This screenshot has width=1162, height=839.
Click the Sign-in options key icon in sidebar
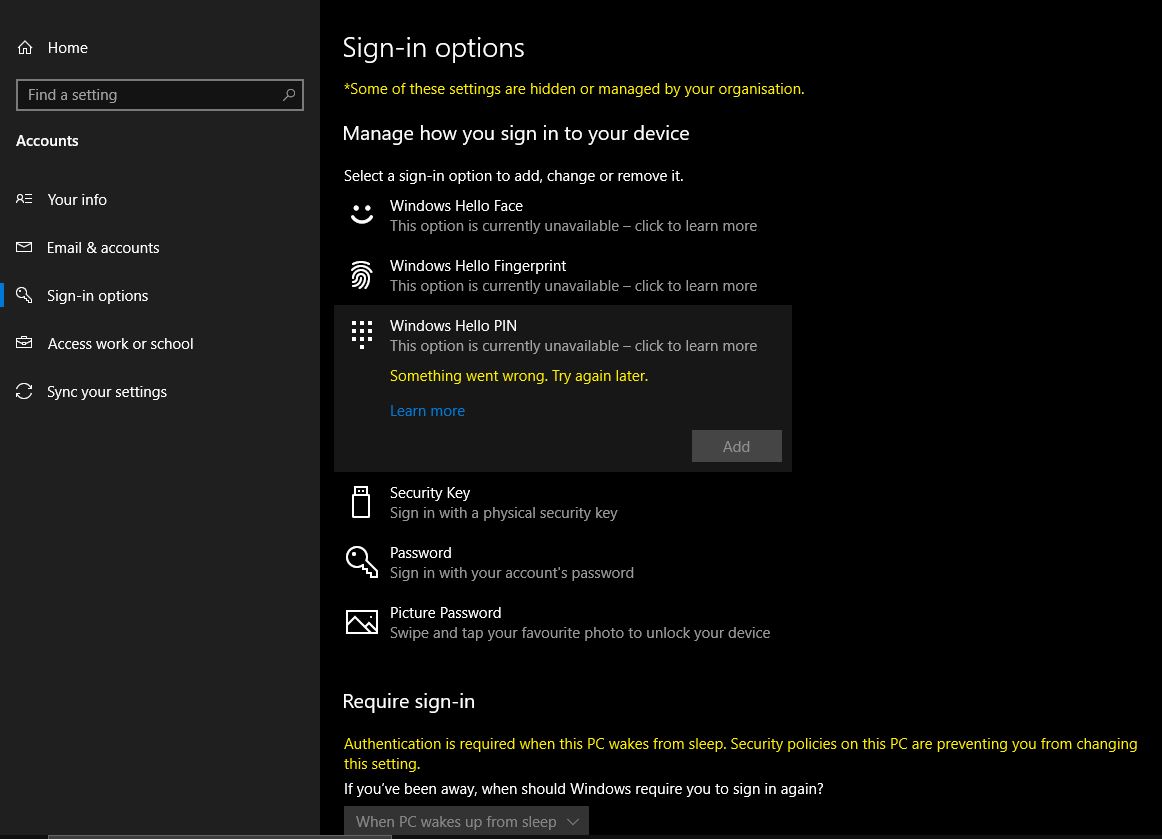pos(24,296)
